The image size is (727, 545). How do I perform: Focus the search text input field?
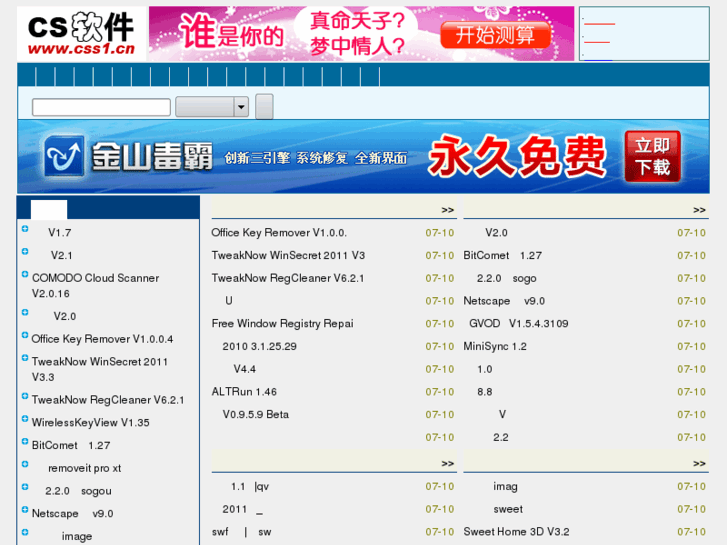[101, 107]
